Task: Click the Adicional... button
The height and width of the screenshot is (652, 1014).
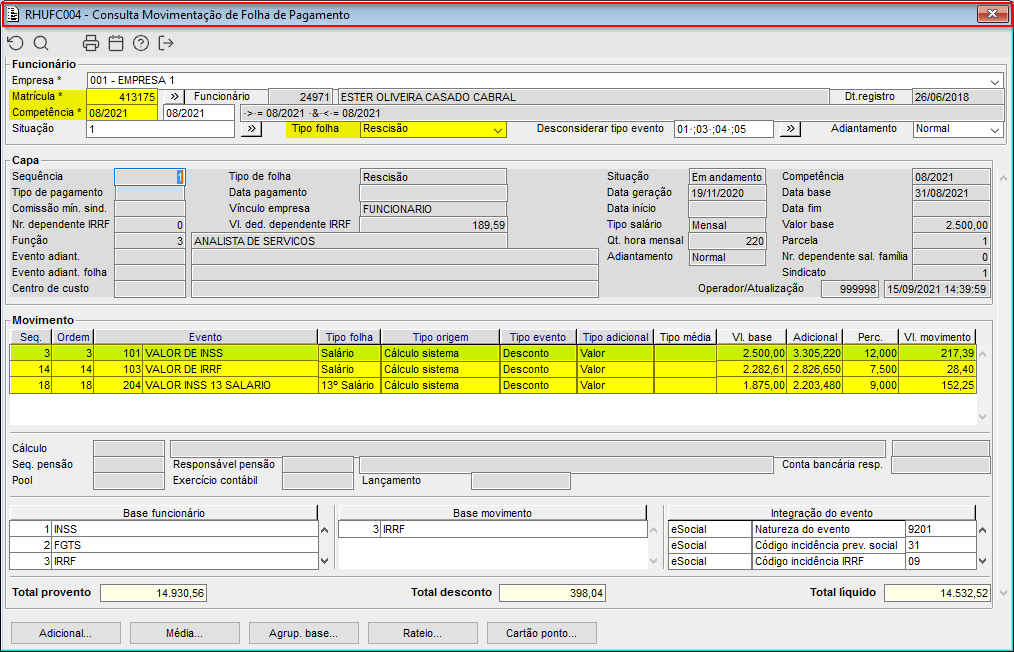Action: pos(65,633)
